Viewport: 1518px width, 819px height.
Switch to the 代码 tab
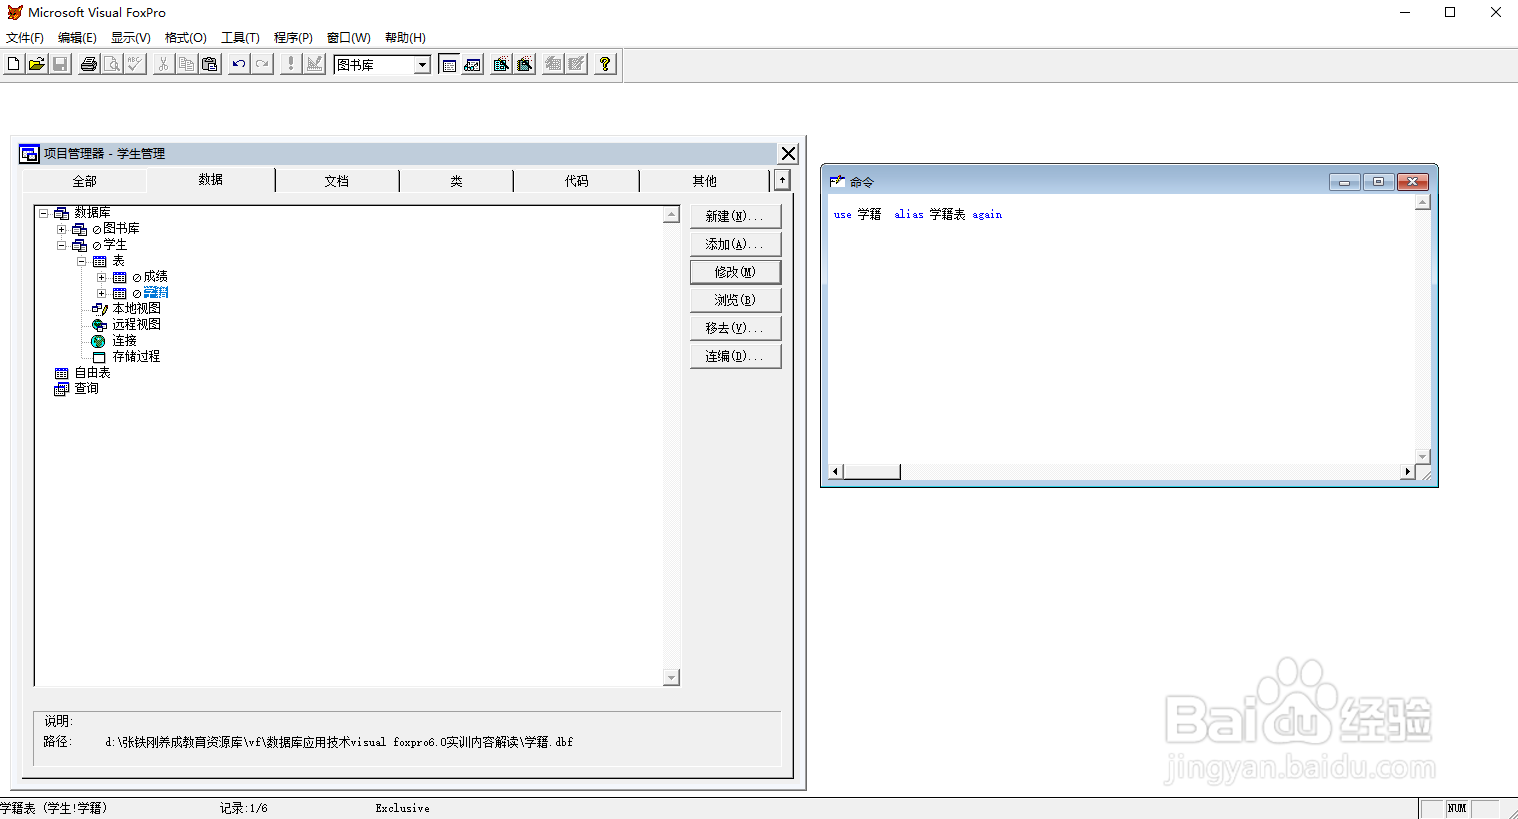point(576,181)
